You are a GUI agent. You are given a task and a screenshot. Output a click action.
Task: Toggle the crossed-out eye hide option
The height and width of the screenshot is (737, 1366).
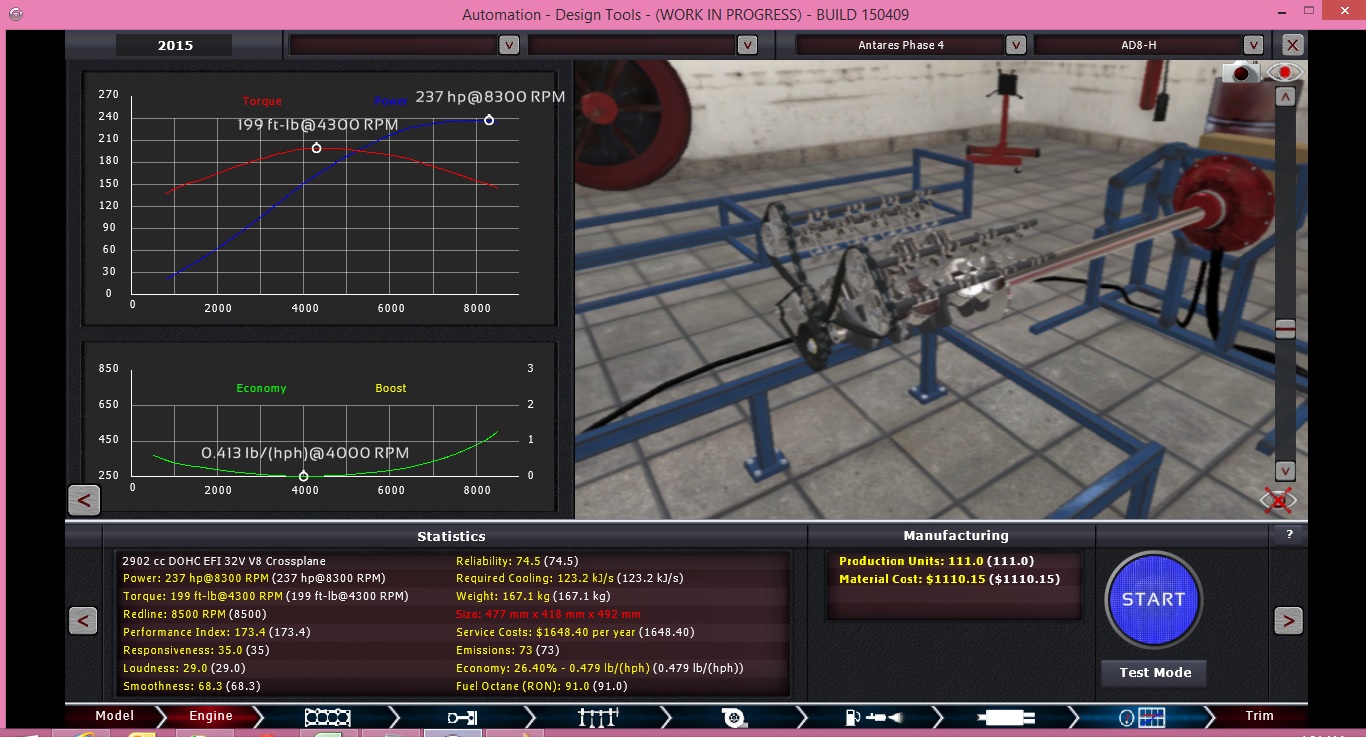(x=1278, y=500)
